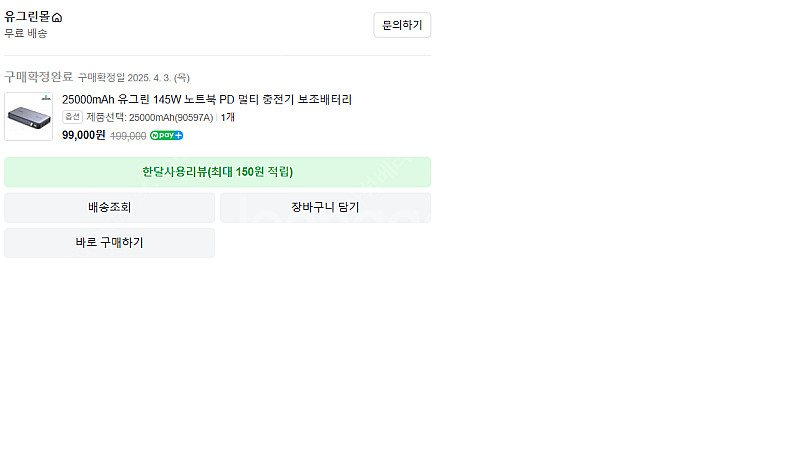Click the small green icon atop thumbnail

(46, 98)
